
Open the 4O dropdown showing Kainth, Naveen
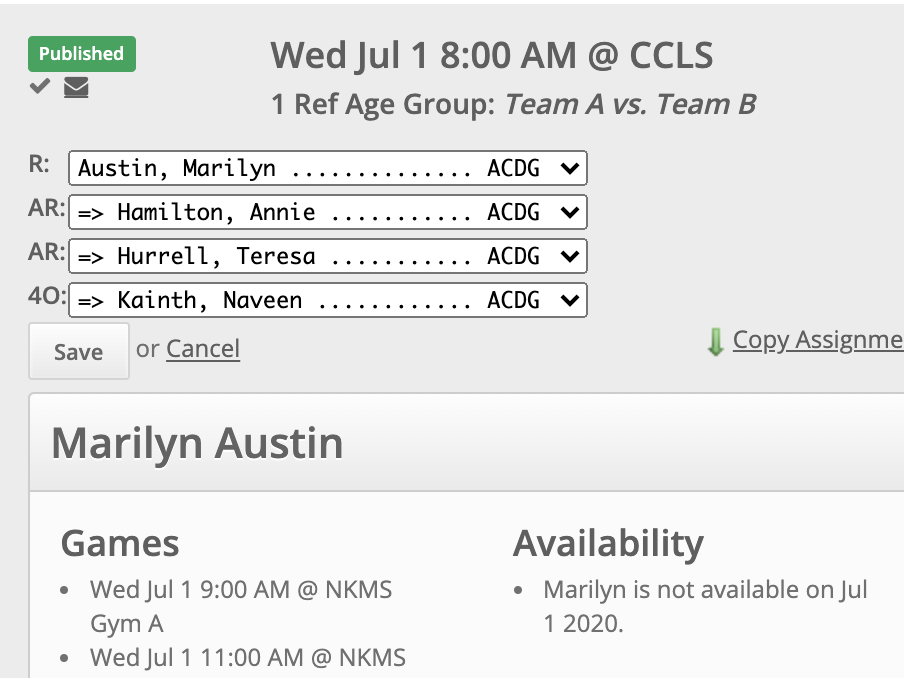click(327, 299)
